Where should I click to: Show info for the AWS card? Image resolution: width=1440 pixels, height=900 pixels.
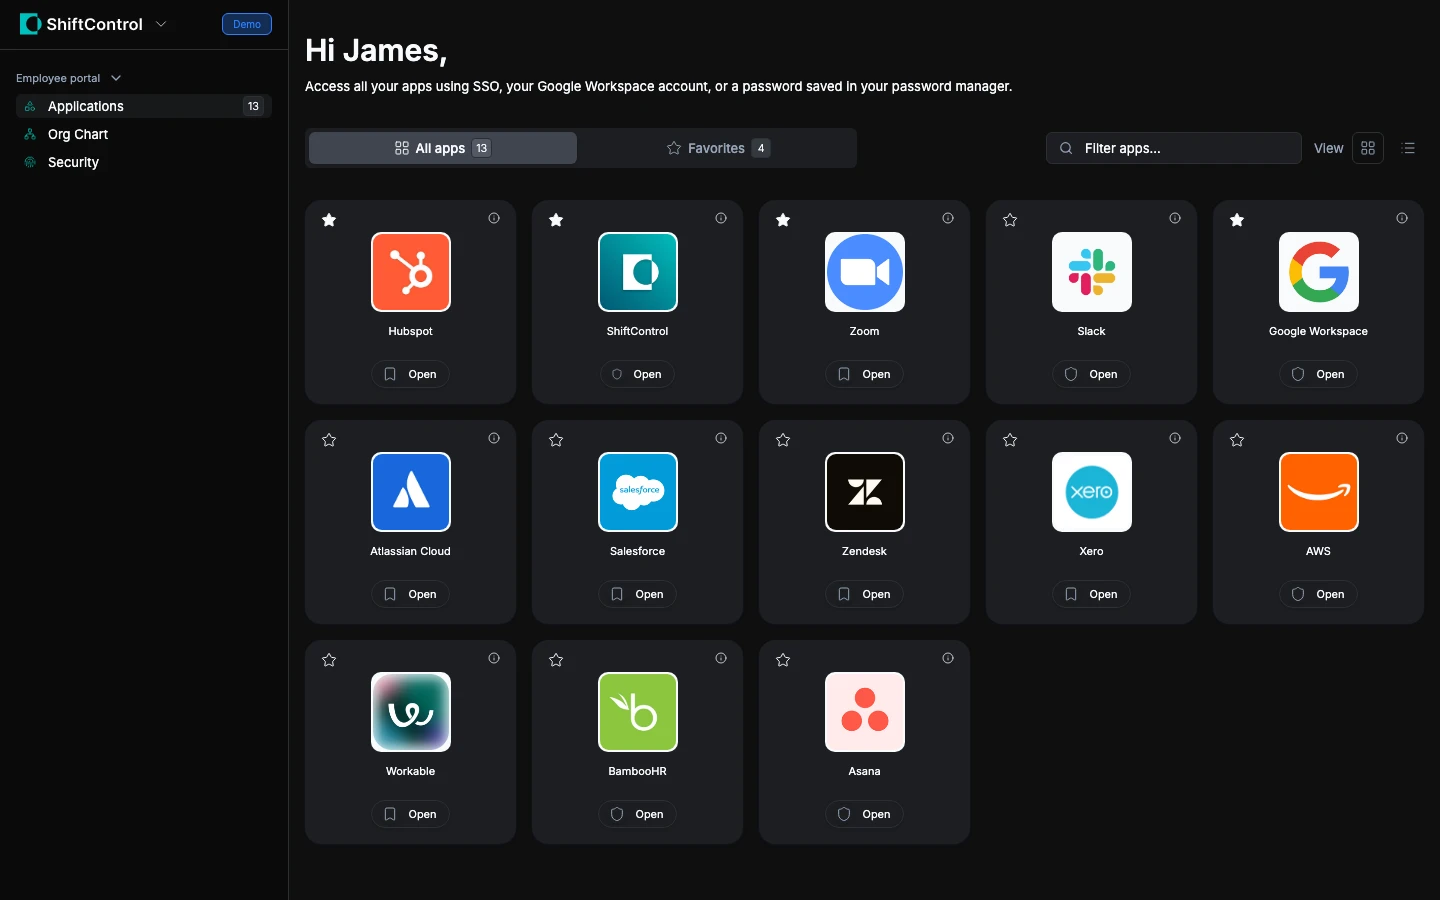click(1402, 438)
